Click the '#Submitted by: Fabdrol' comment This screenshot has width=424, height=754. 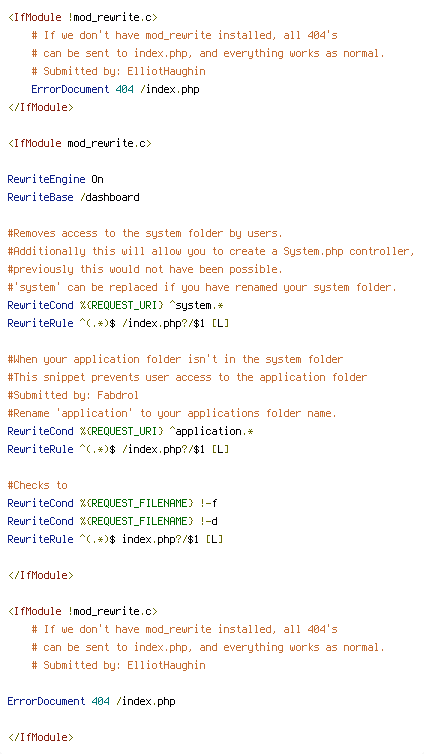click(x=73, y=395)
